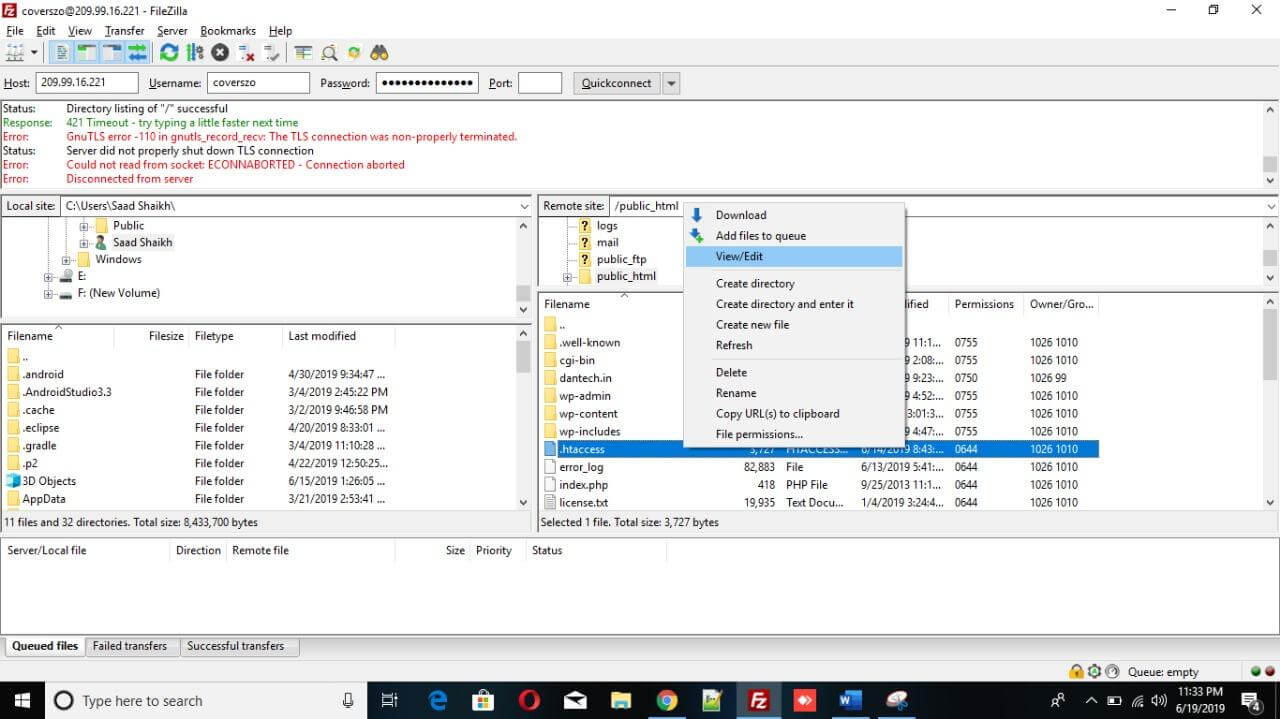The height and width of the screenshot is (719, 1280).
Task: Expand the public_html remote tree node
Action: coord(567,277)
